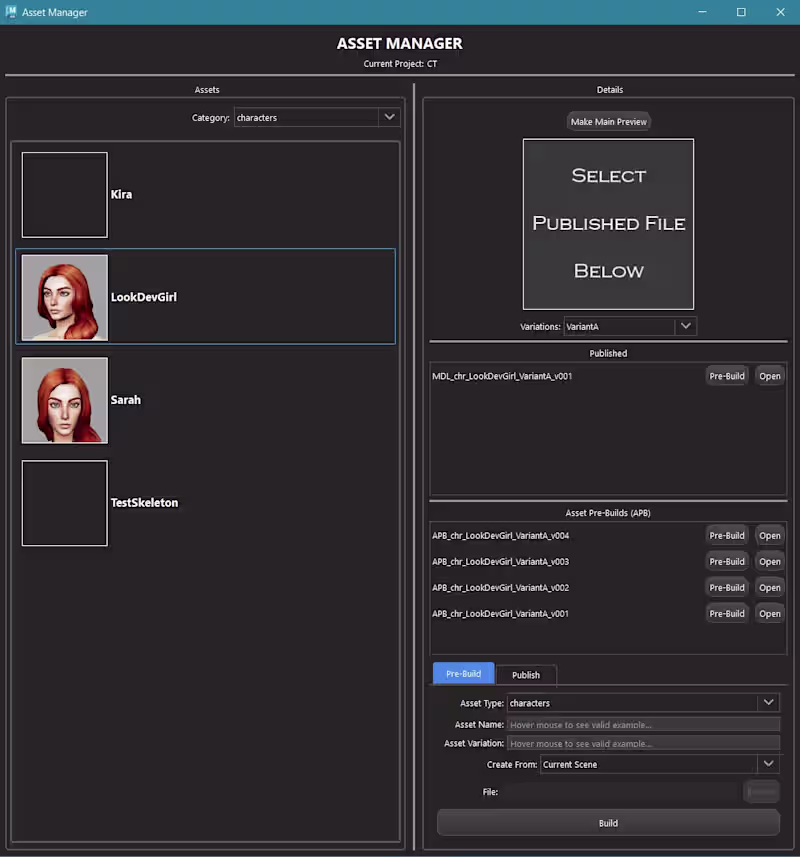The height and width of the screenshot is (857, 800).
Task: Click the Asset Name input field
Action: [x=643, y=723]
